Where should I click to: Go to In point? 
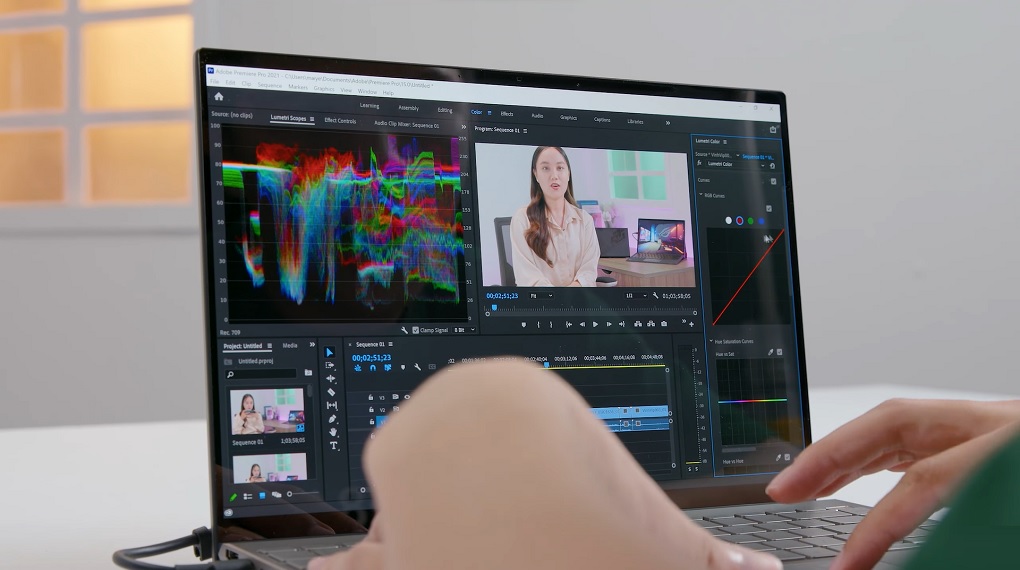coord(569,324)
